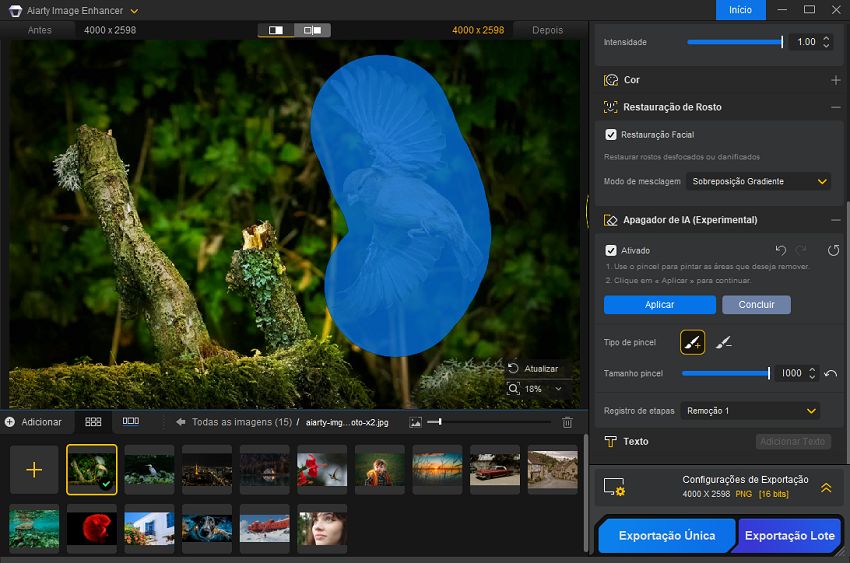This screenshot has width=850, height=563.
Task: Select the subtract brush tool
Action: 723,342
